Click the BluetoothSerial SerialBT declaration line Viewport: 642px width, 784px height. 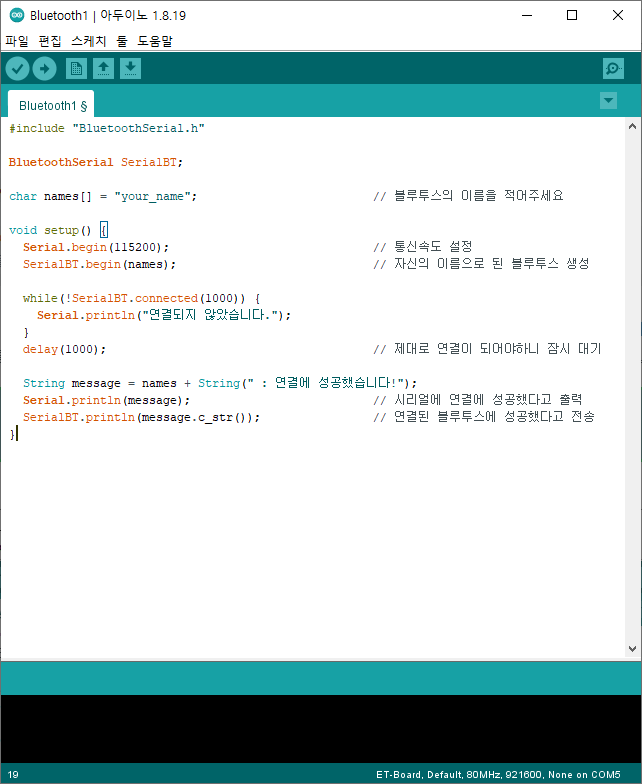click(x=96, y=162)
